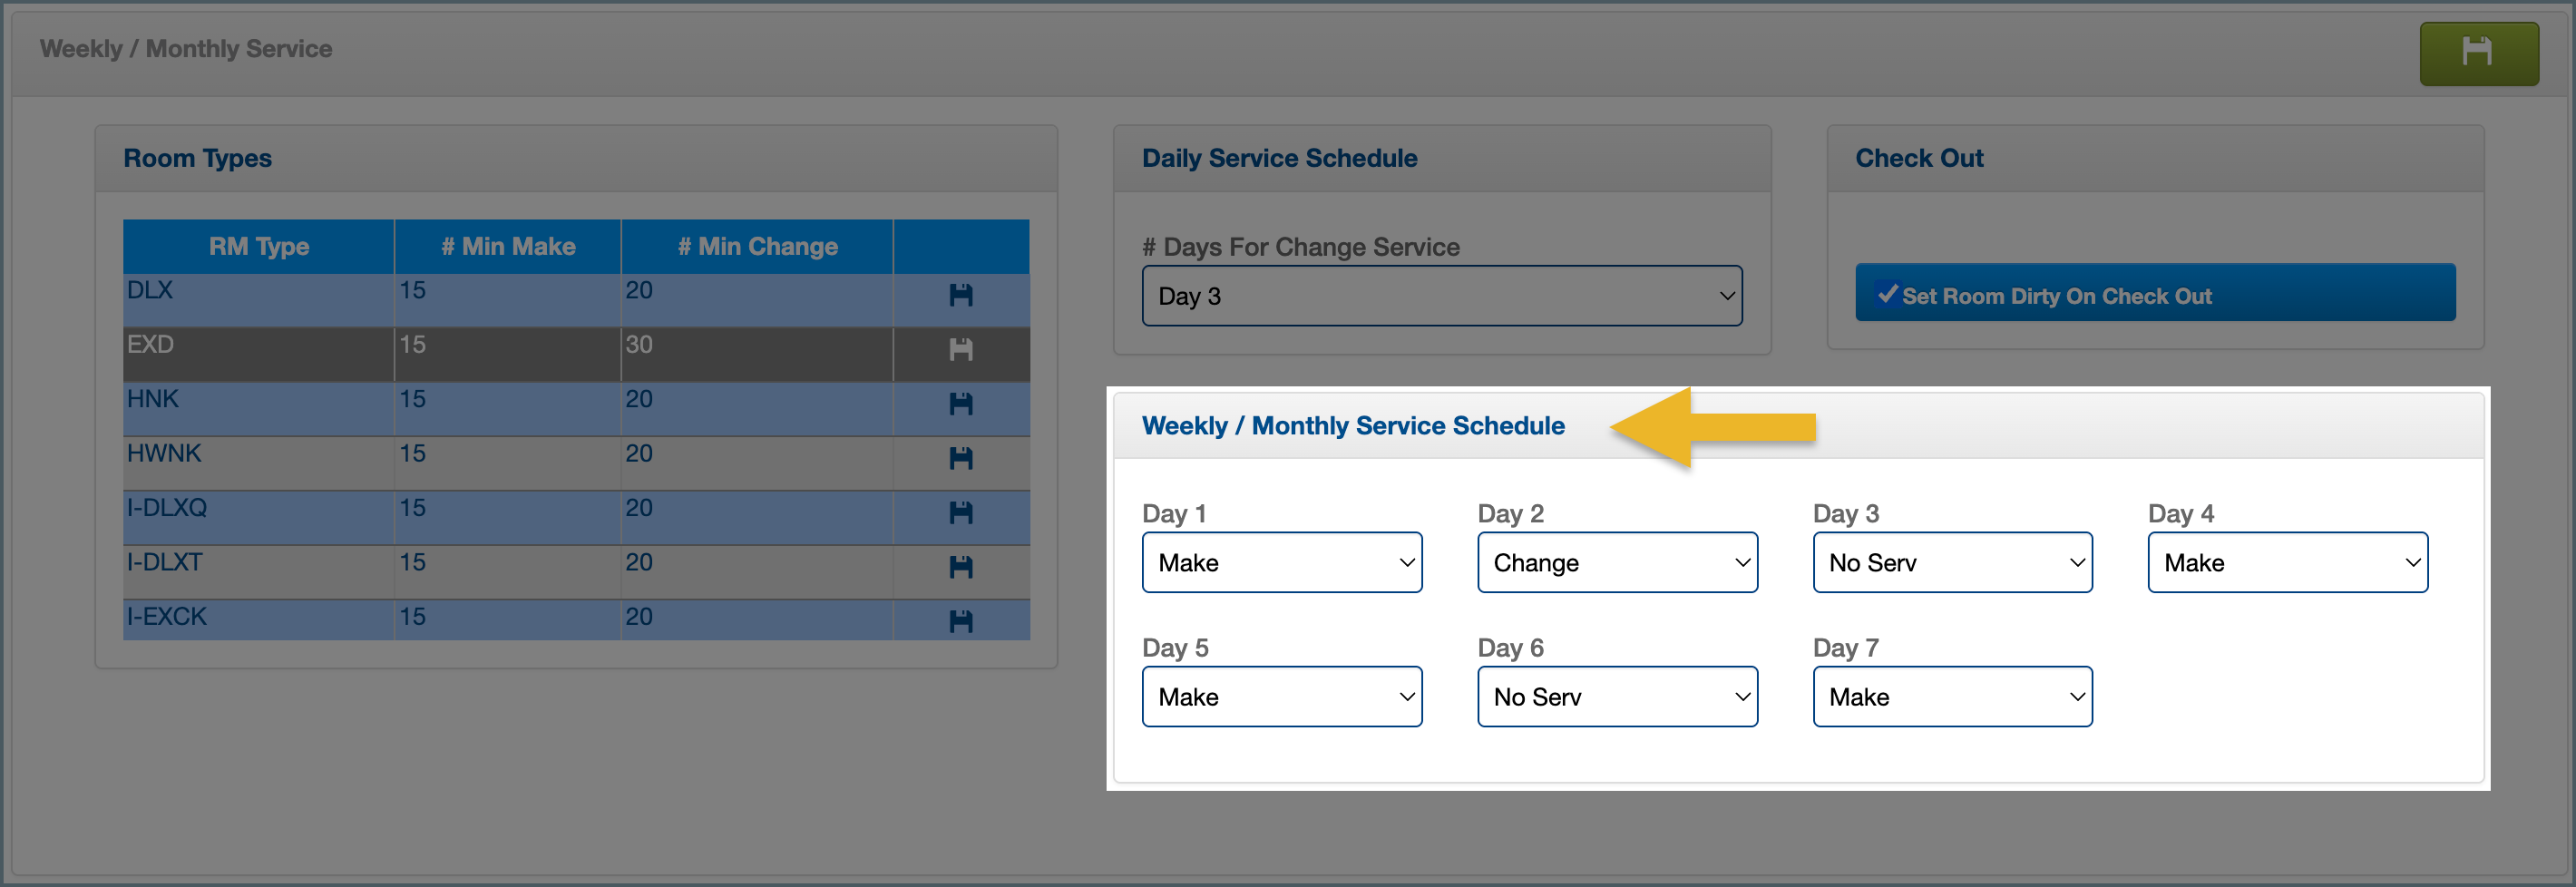
Task: Open the Day 1 service dropdown
Action: point(1281,563)
